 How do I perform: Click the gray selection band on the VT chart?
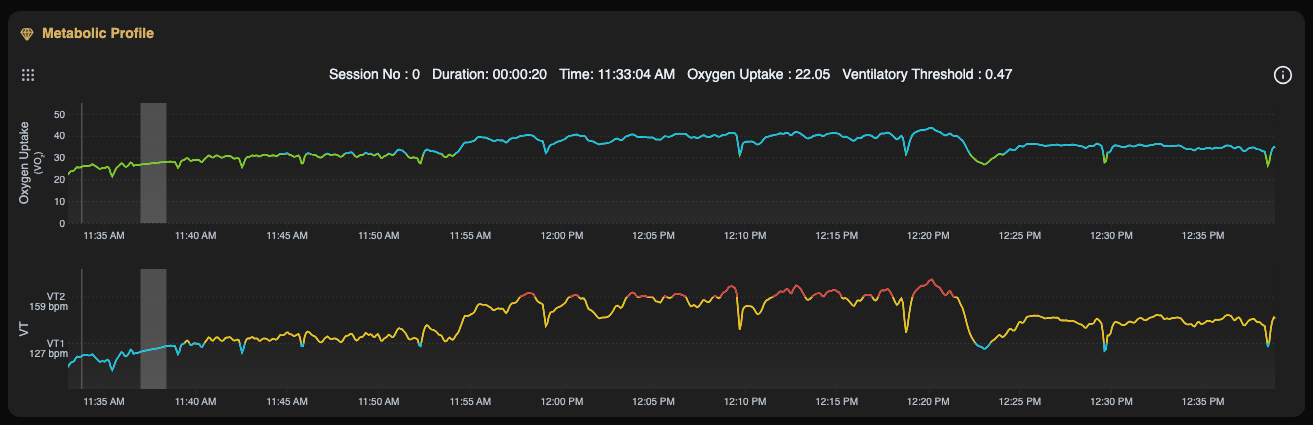(153, 328)
